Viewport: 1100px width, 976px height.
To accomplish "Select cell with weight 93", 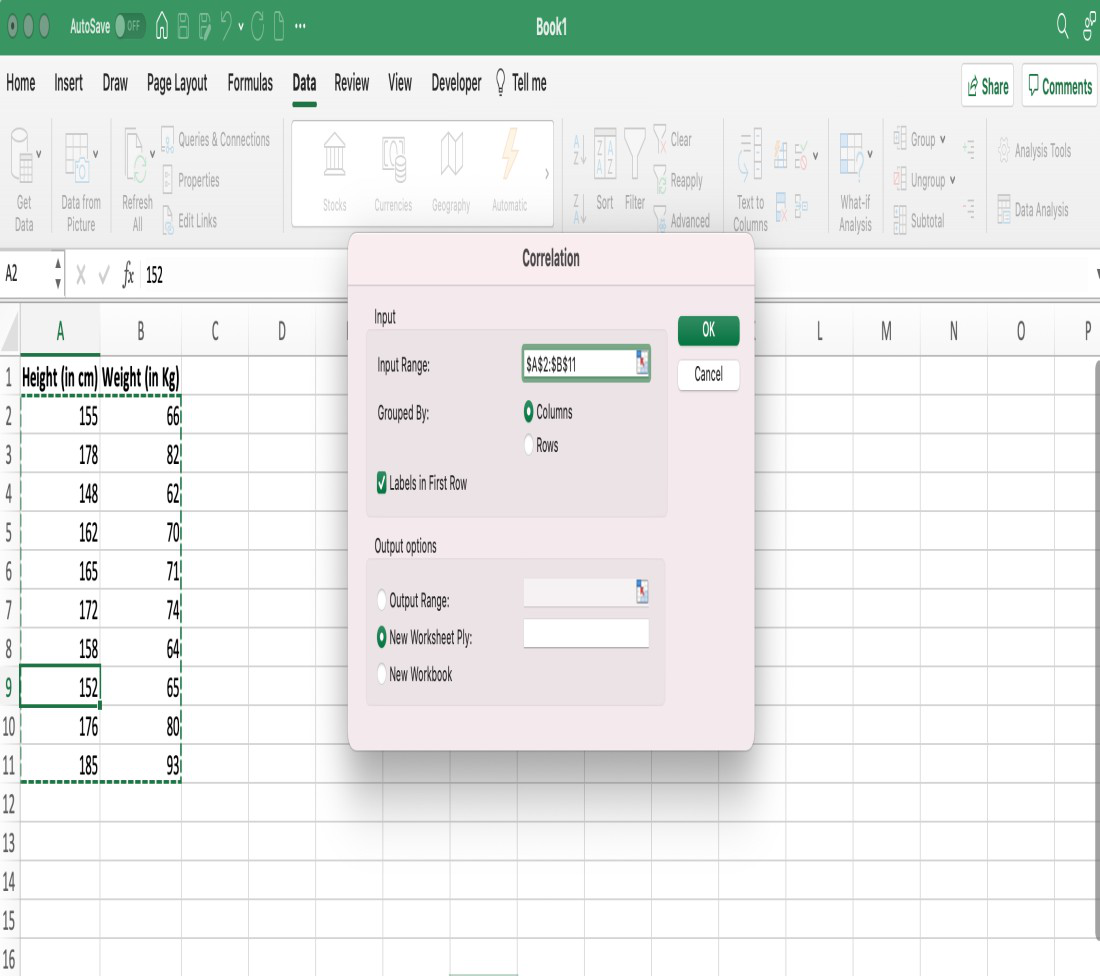I will coord(140,765).
